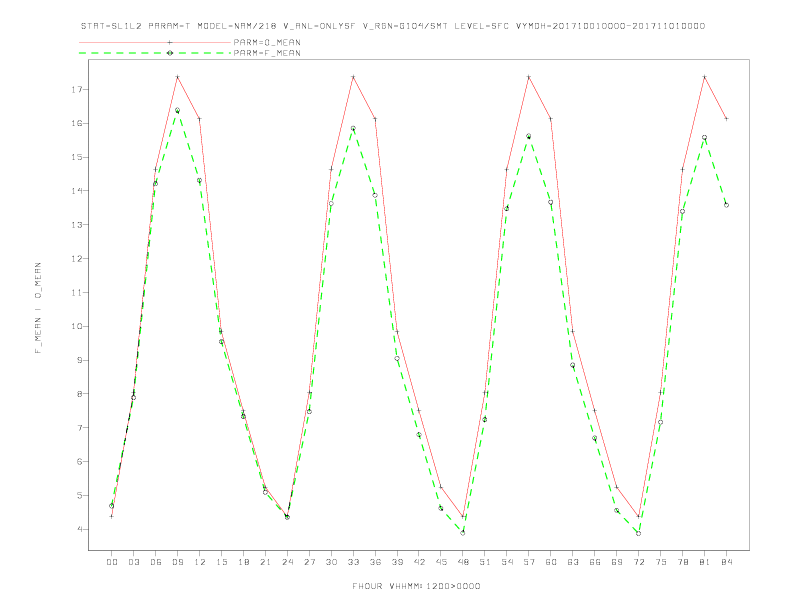The image size is (792, 612).
Task: Click x-axis tick label 03
Action: tap(133, 562)
